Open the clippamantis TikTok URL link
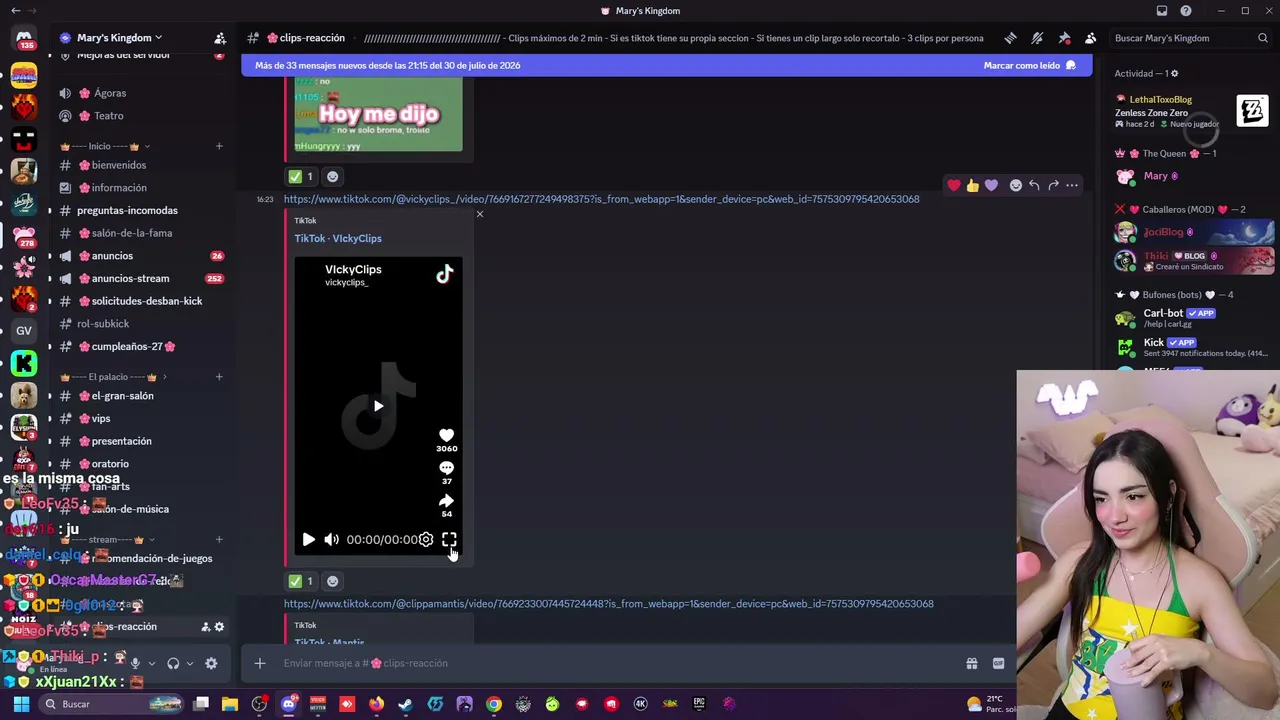The width and height of the screenshot is (1280, 720). point(608,604)
